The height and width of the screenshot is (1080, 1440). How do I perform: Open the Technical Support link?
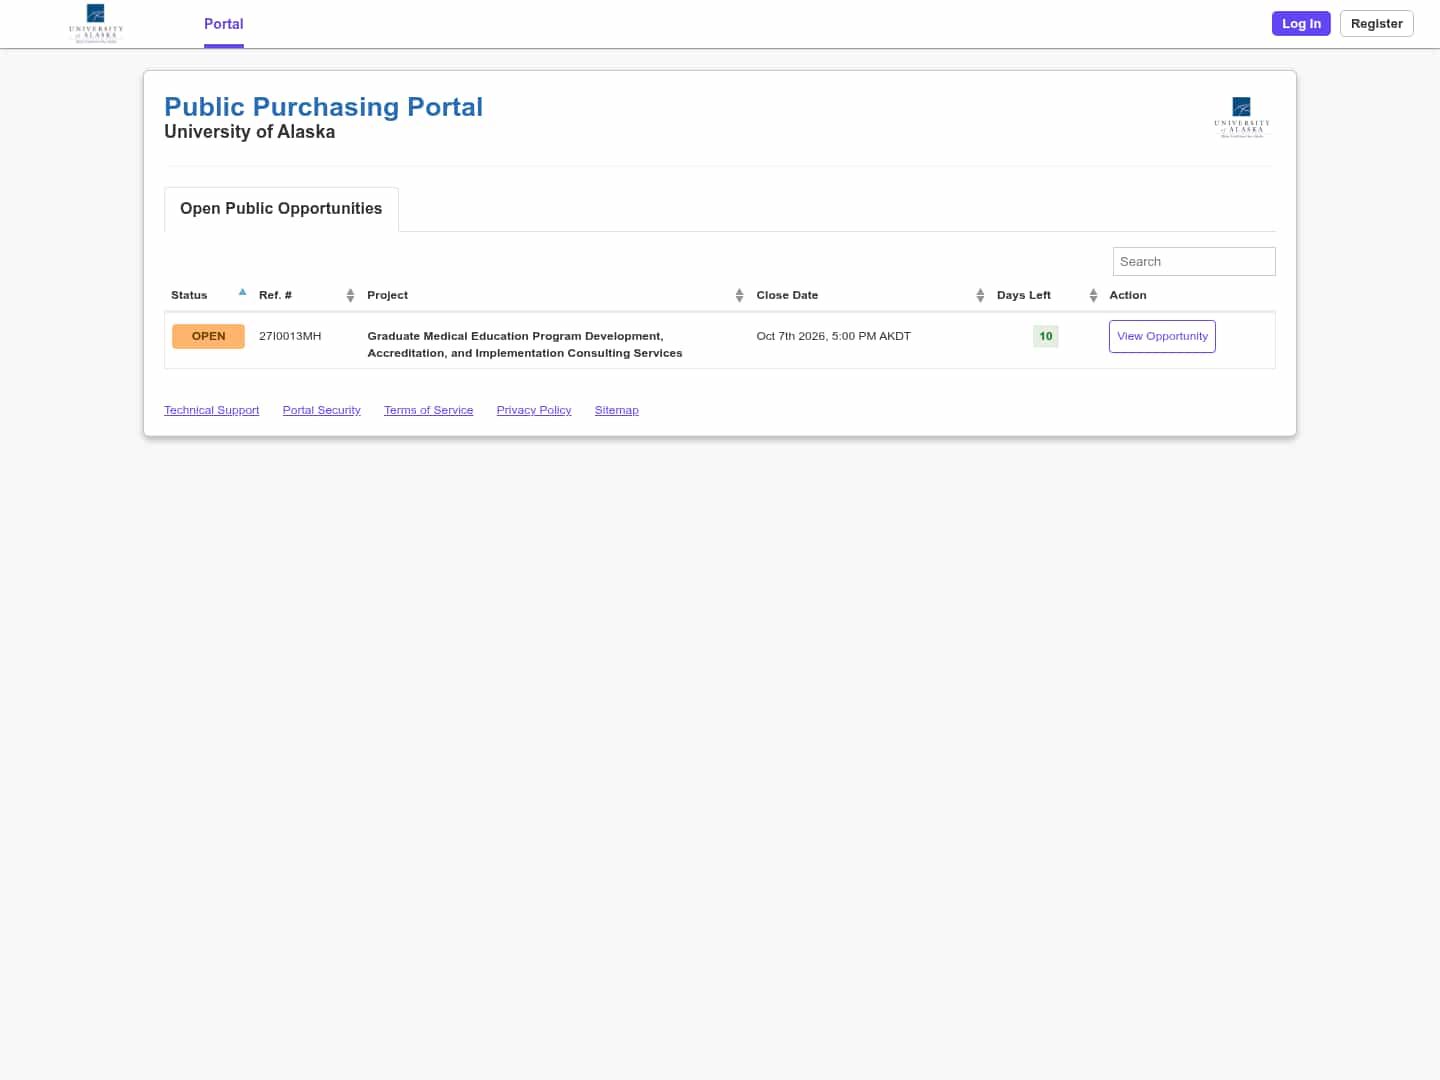pyautogui.click(x=211, y=410)
